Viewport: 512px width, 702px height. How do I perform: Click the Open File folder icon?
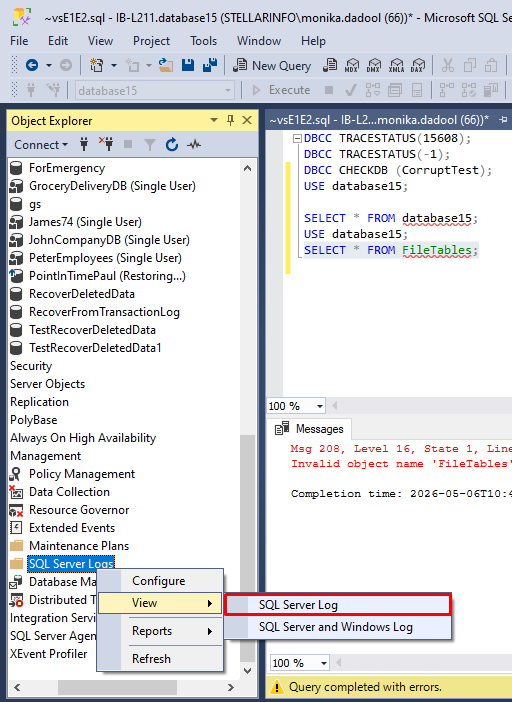pyautogui.click(x=166, y=65)
